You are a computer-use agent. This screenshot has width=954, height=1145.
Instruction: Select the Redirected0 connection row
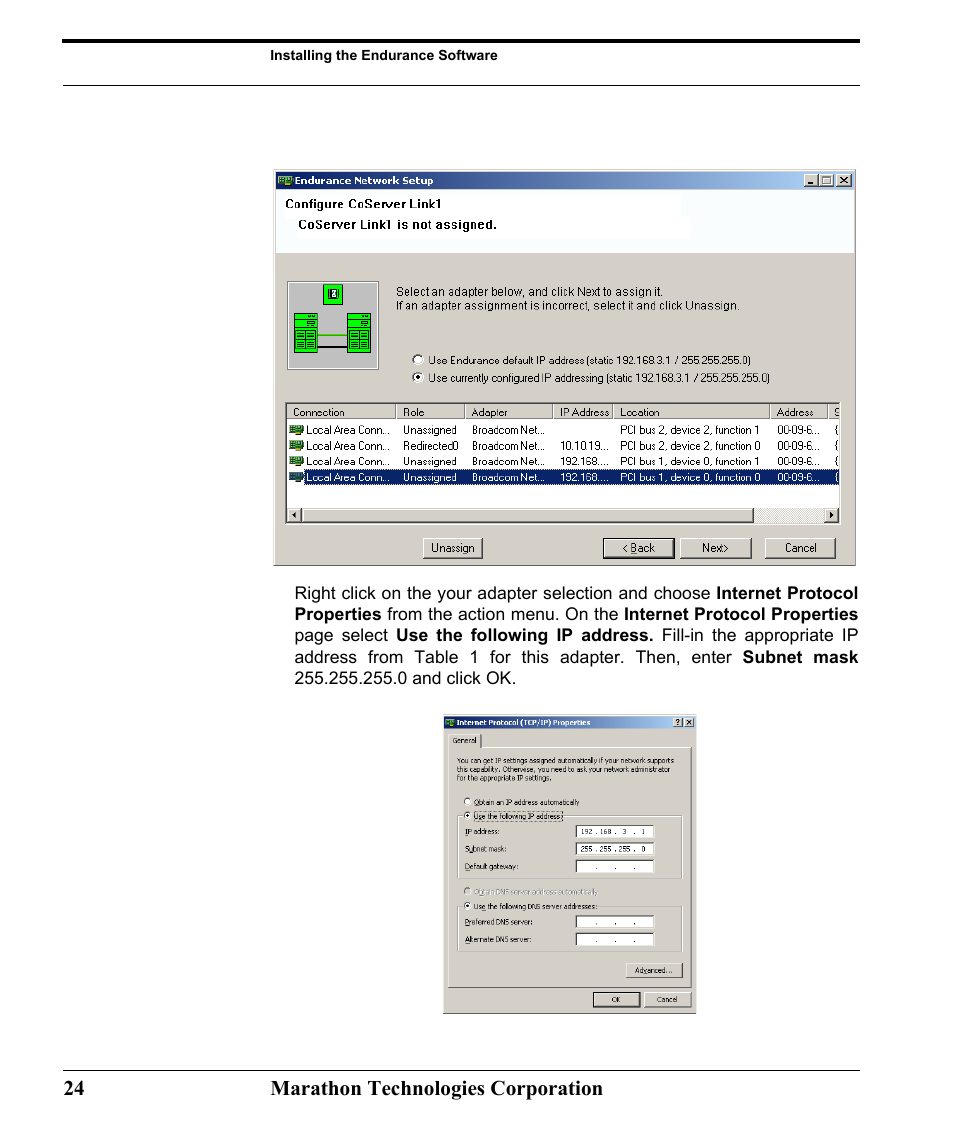click(562, 445)
